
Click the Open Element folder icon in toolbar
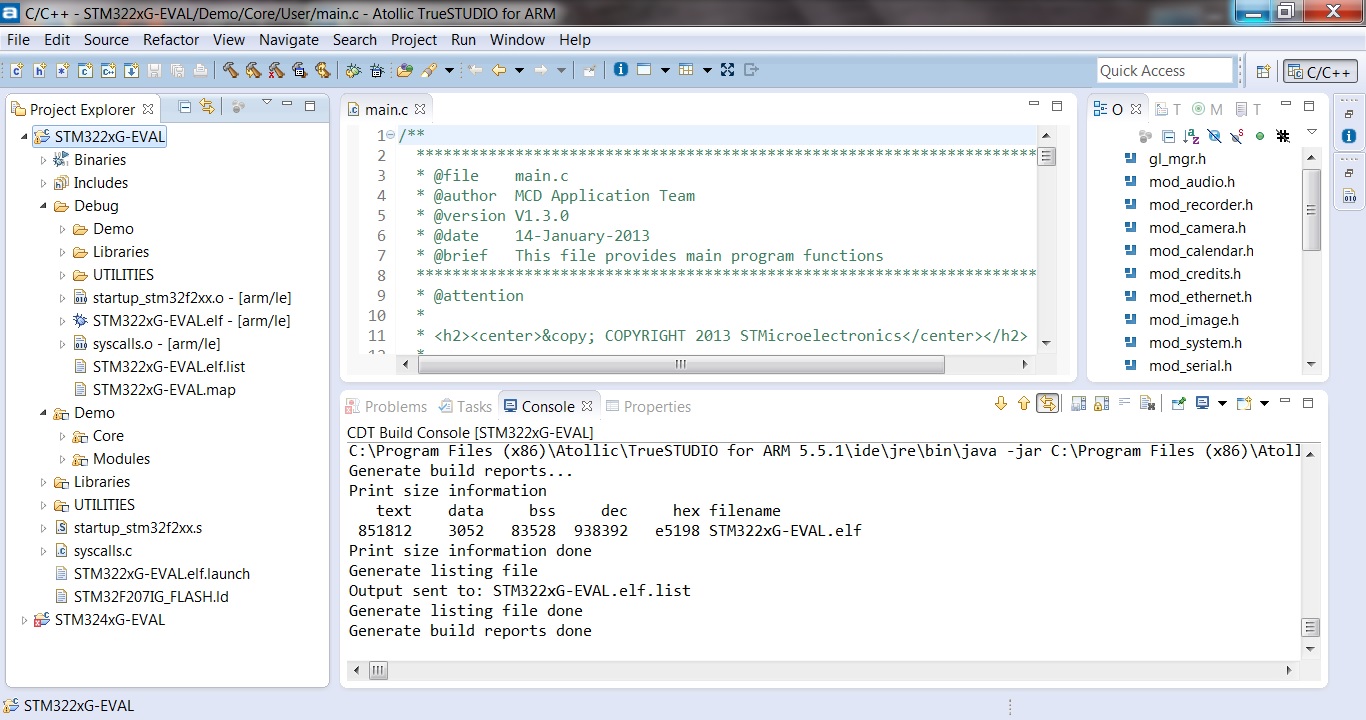[404, 70]
